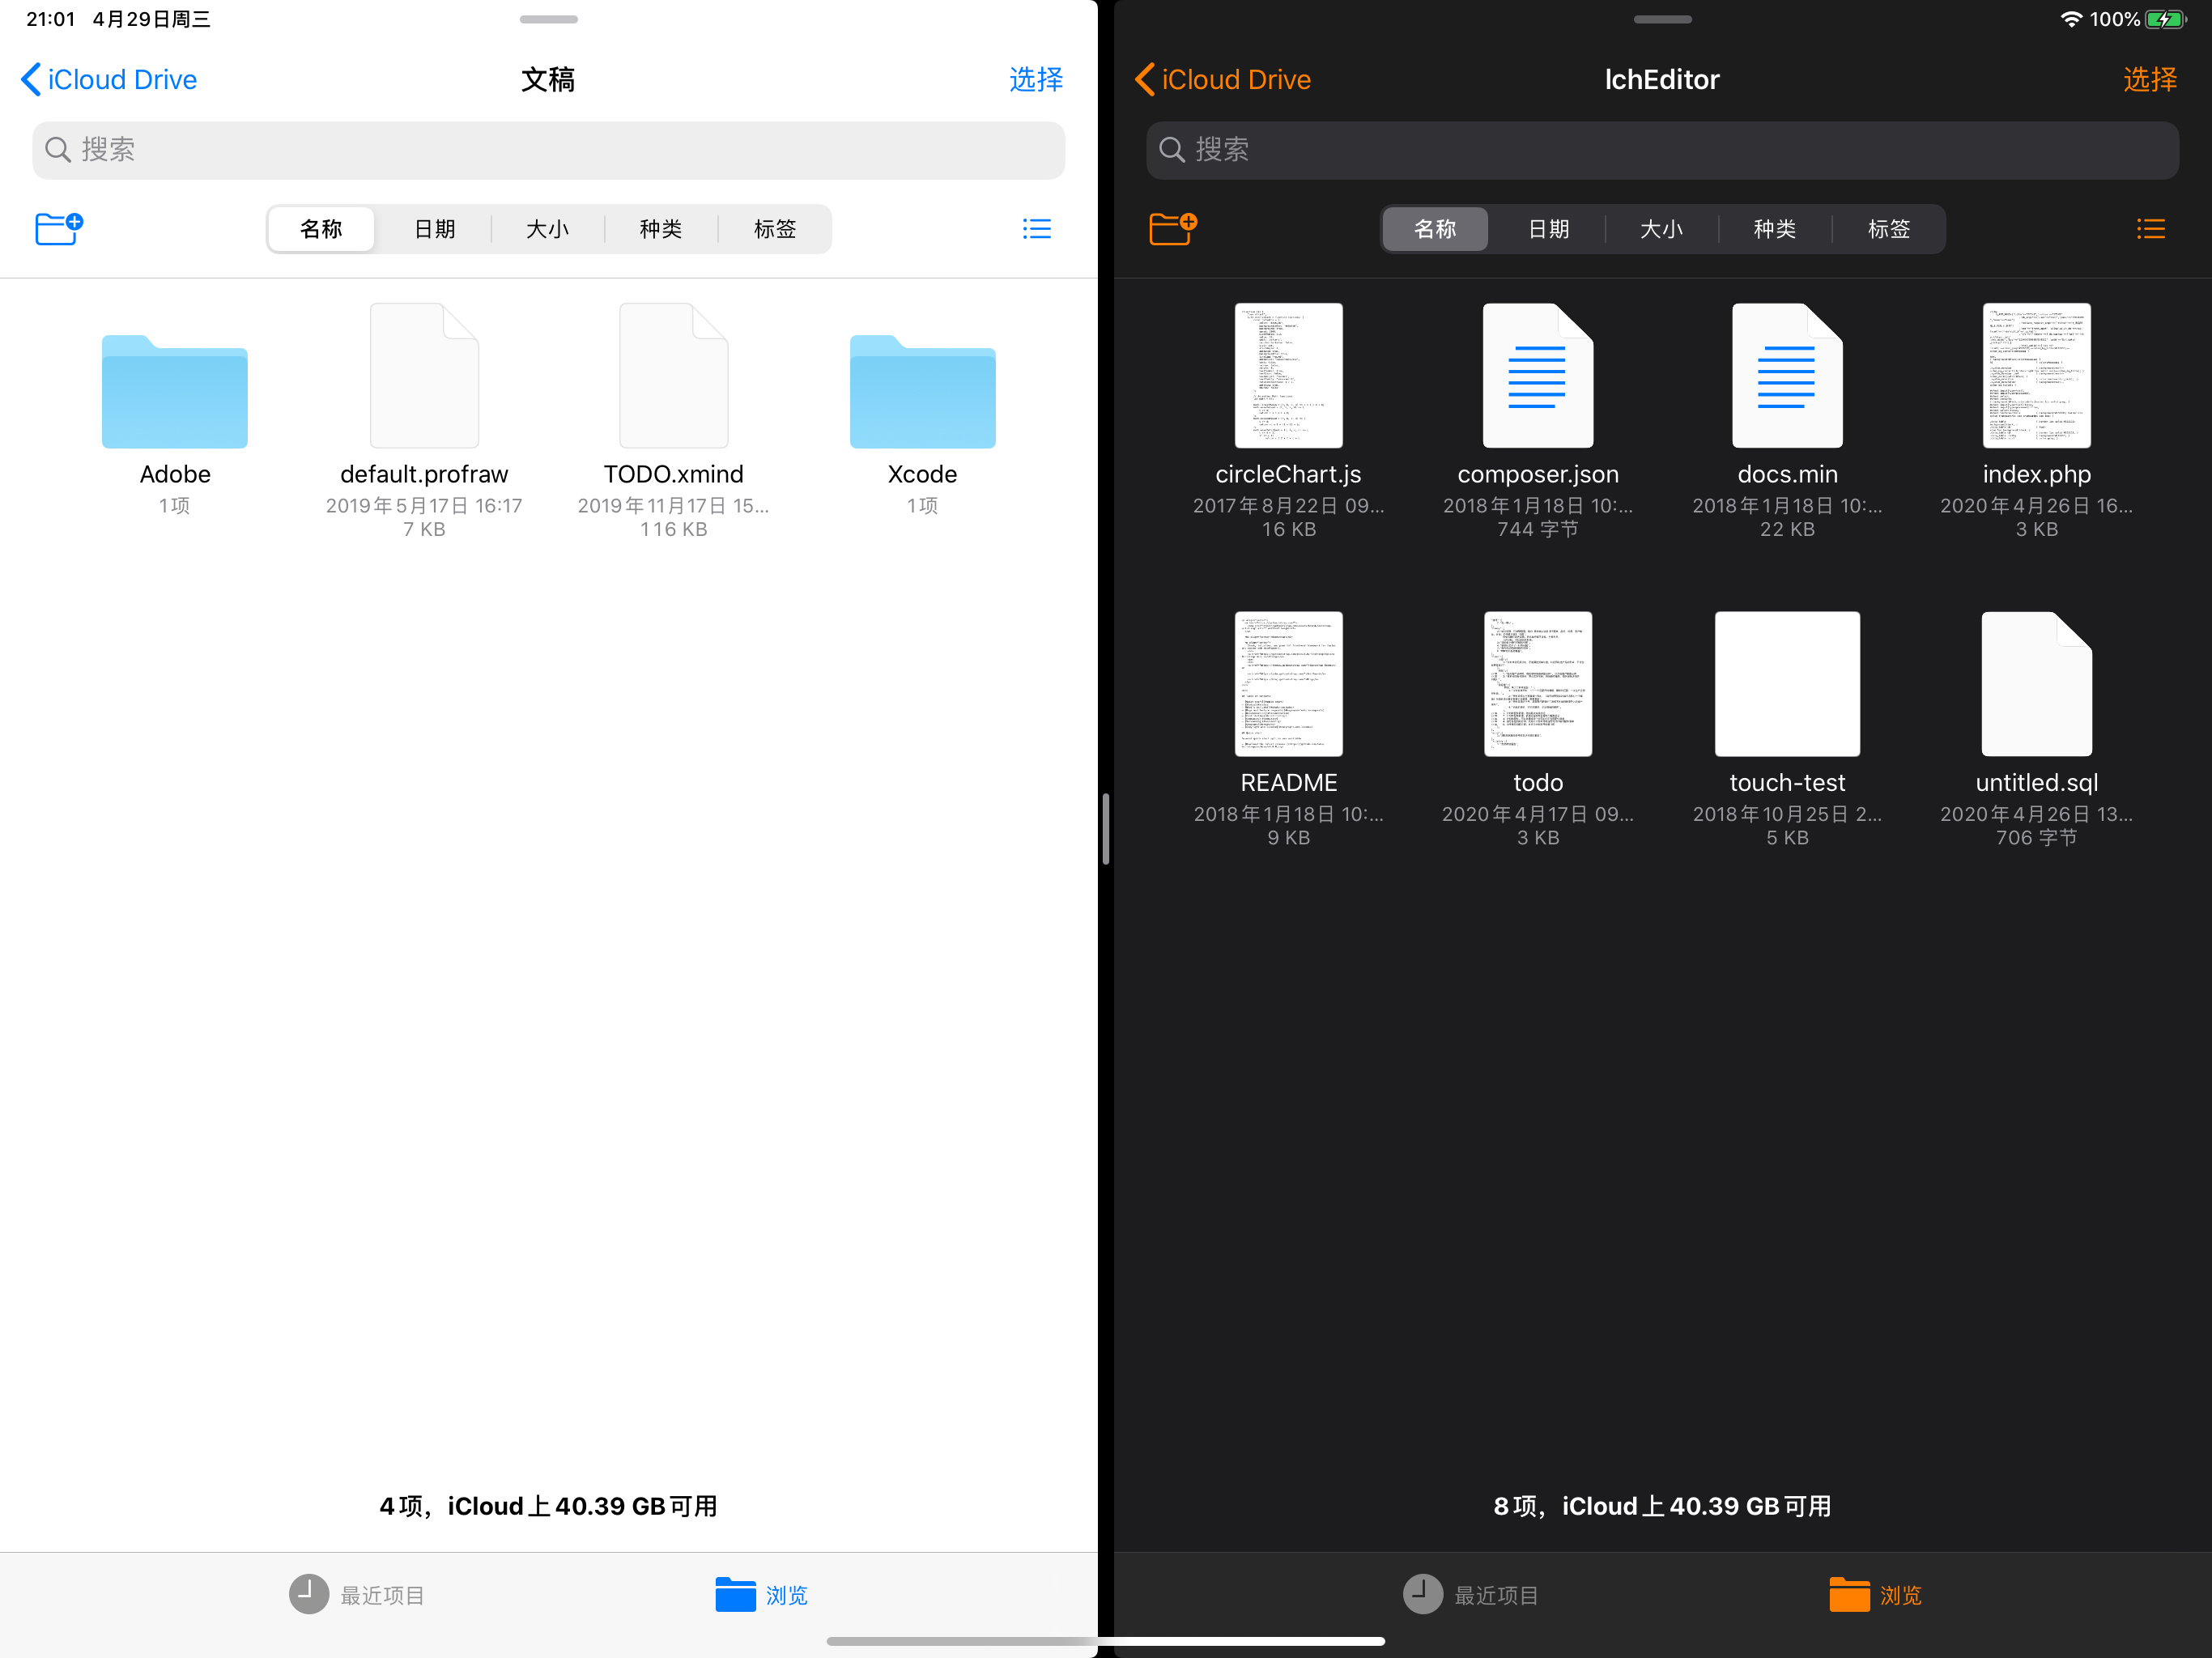Image resolution: width=2212 pixels, height=1658 pixels.
Task: Click new folder icon in IchEditor pane
Action: tap(1172, 228)
